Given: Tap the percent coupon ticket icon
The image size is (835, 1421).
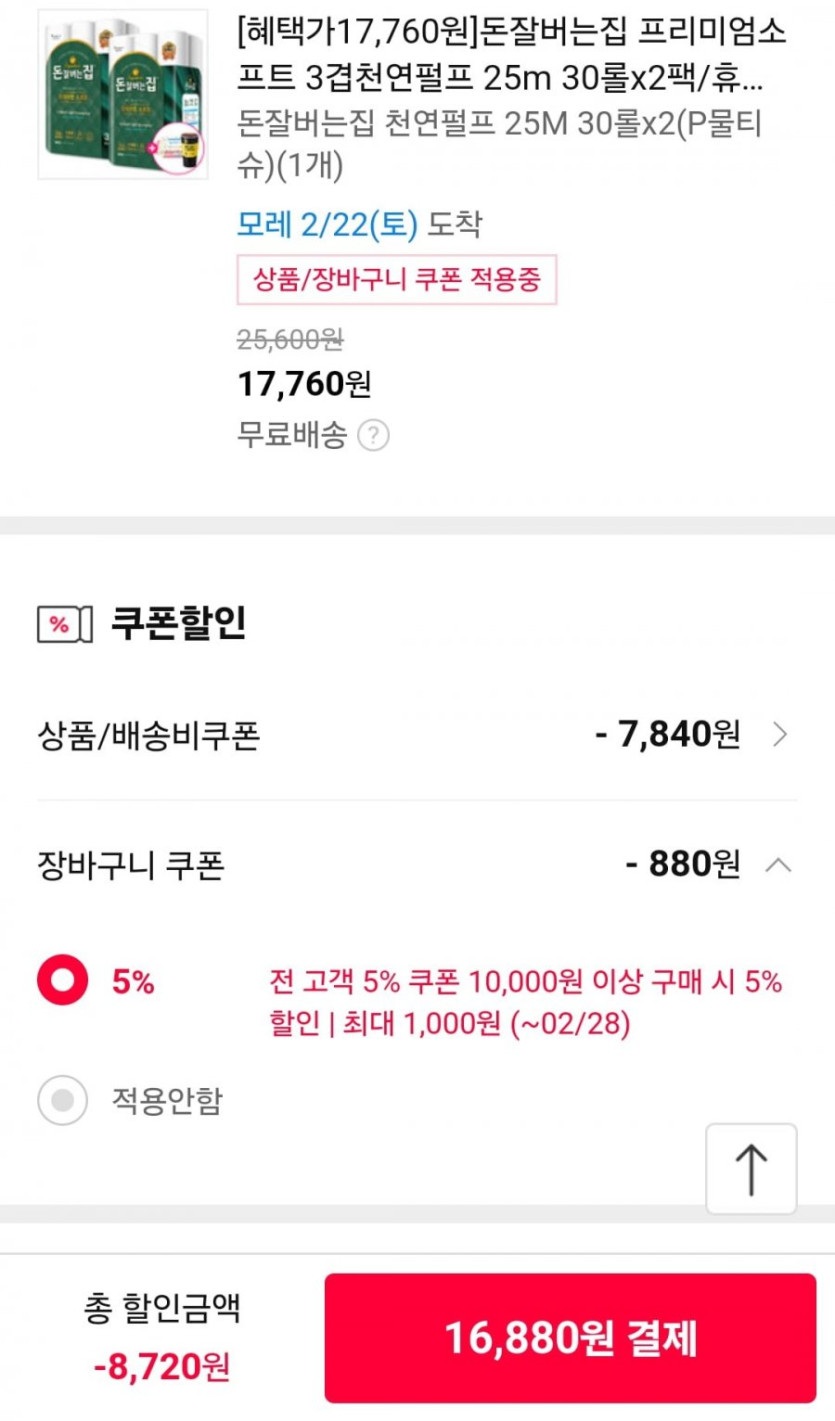Looking at the screenshot, I should click(x=64, y=624).
